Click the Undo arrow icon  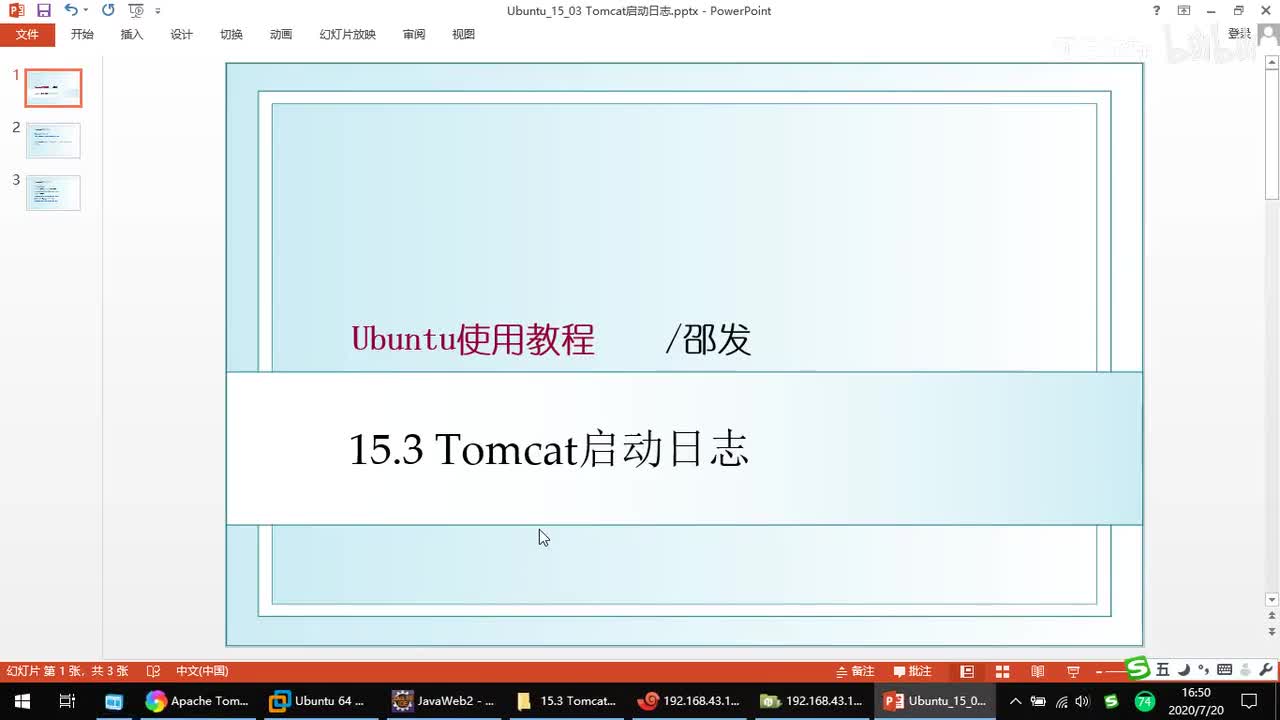coord(70,10)
